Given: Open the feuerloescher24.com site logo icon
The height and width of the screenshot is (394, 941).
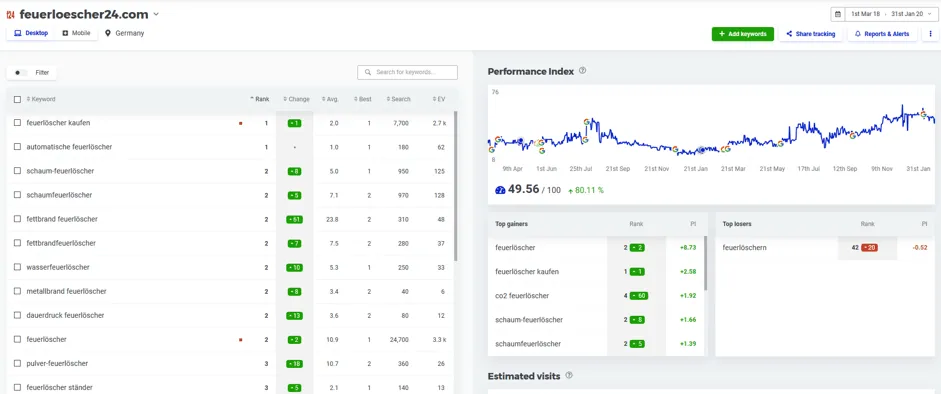Looking at the screenshot, I should pos(10,14).
